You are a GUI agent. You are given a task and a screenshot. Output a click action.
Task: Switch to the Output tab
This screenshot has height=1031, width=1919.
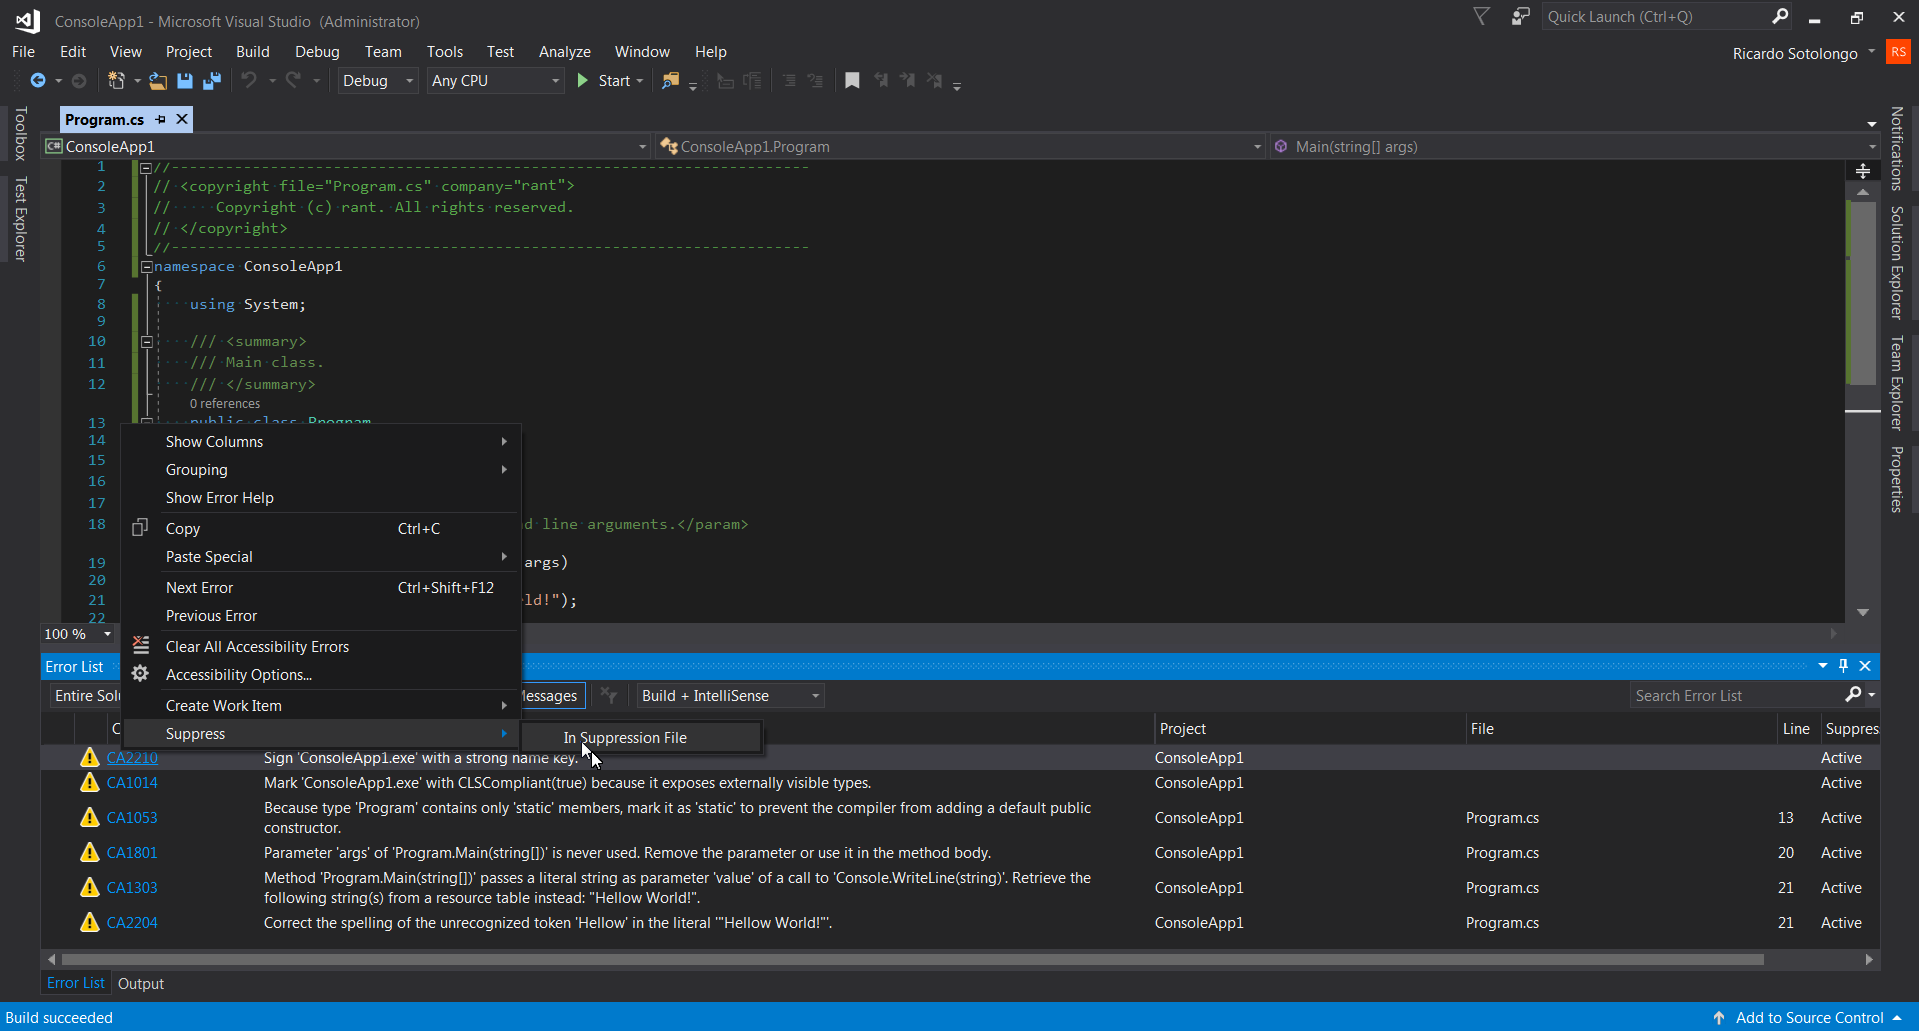pos(141,984)
